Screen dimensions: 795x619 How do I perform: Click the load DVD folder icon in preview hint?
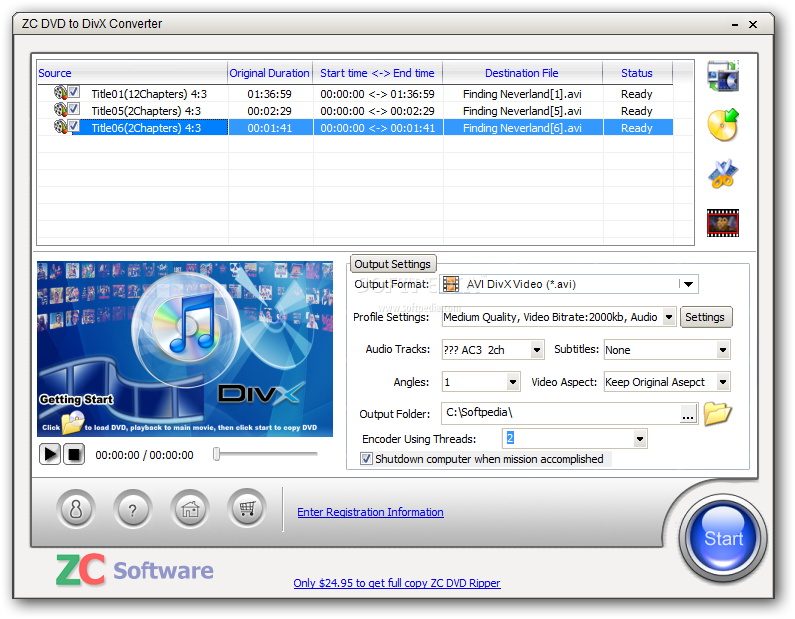click(x=73, y=423)
